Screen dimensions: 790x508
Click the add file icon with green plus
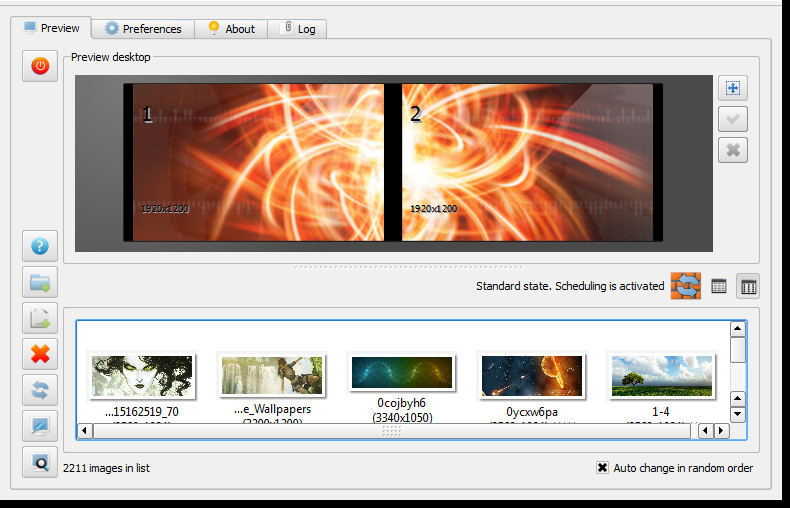point(40,318)
